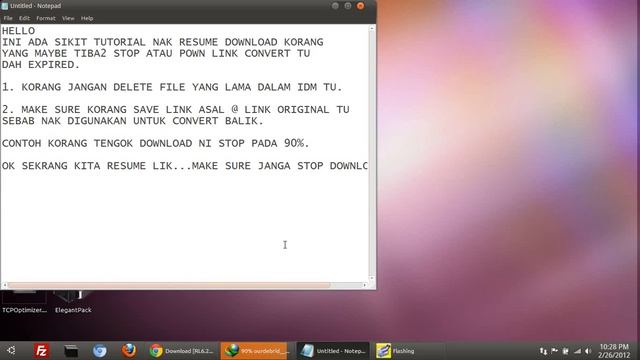Click the vertical scrollbar up arrow in Notepad
The image size is (640, 360).
(x=372, y=29)
